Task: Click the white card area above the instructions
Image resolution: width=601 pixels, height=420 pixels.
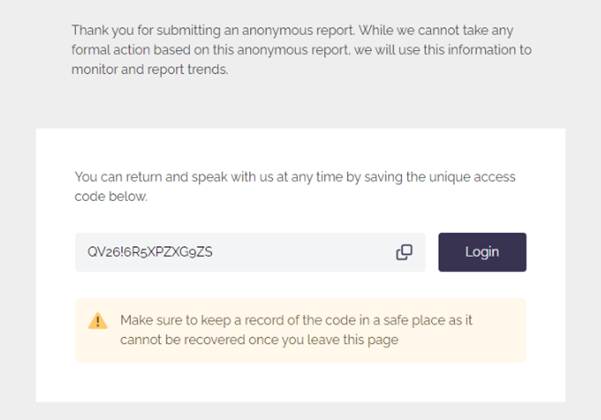Action: point(300,148)
